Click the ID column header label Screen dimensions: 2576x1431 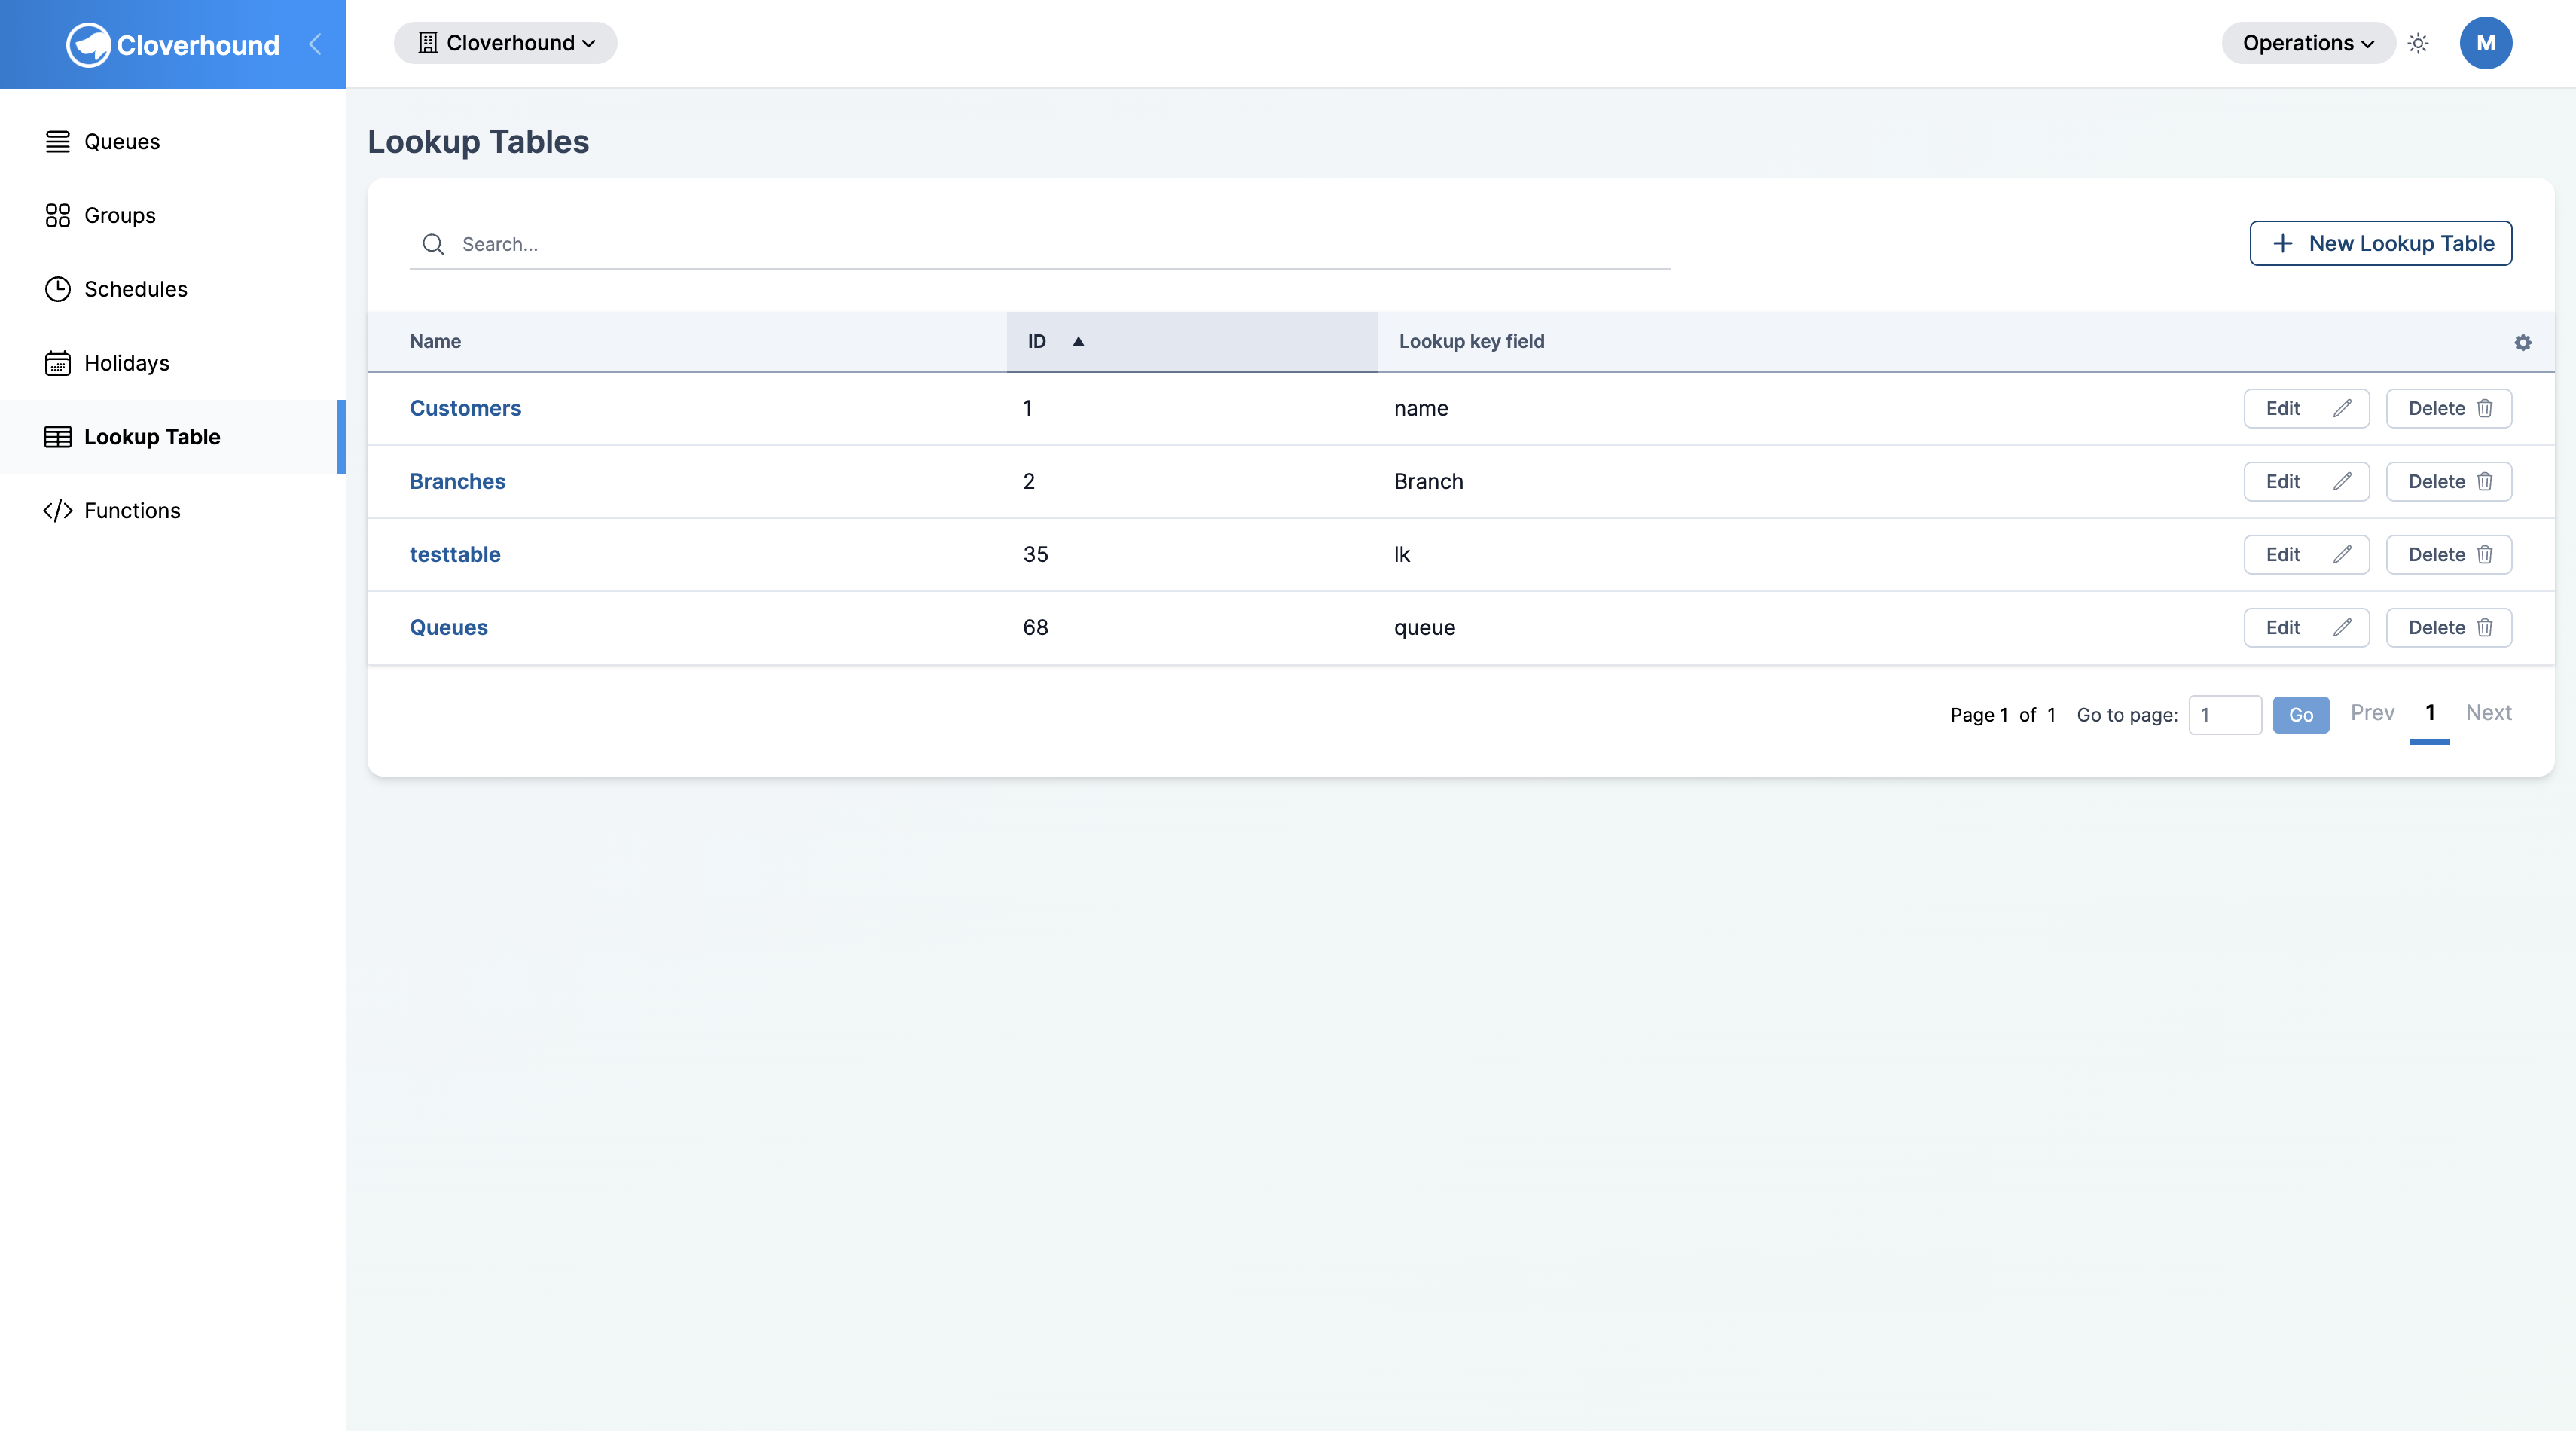(x=1036, y=342)
